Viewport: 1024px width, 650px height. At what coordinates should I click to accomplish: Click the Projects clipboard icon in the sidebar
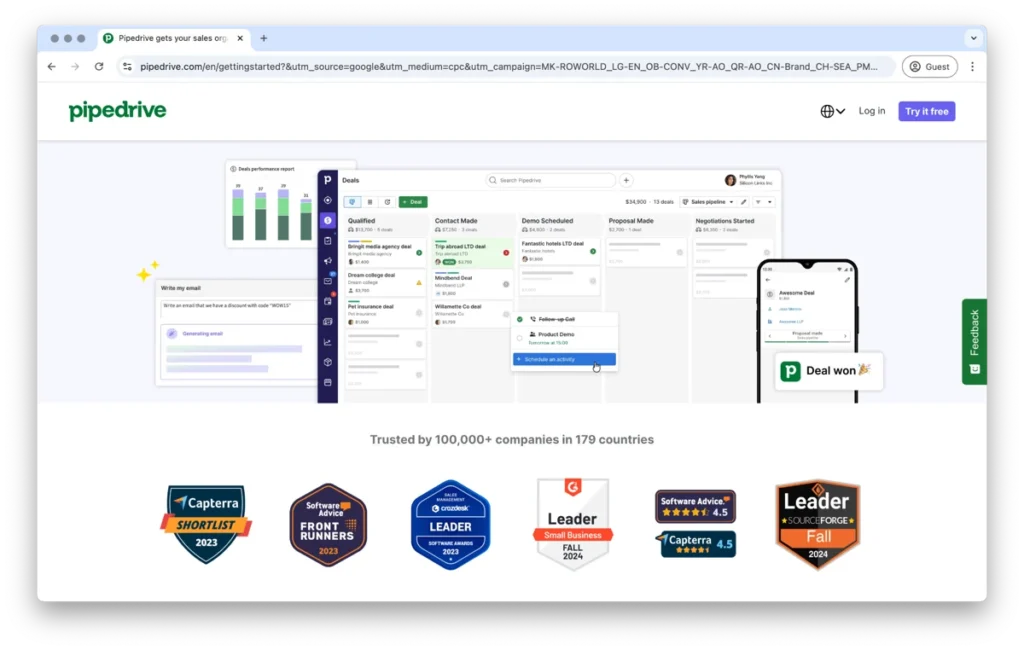click(x=328, y=241)
